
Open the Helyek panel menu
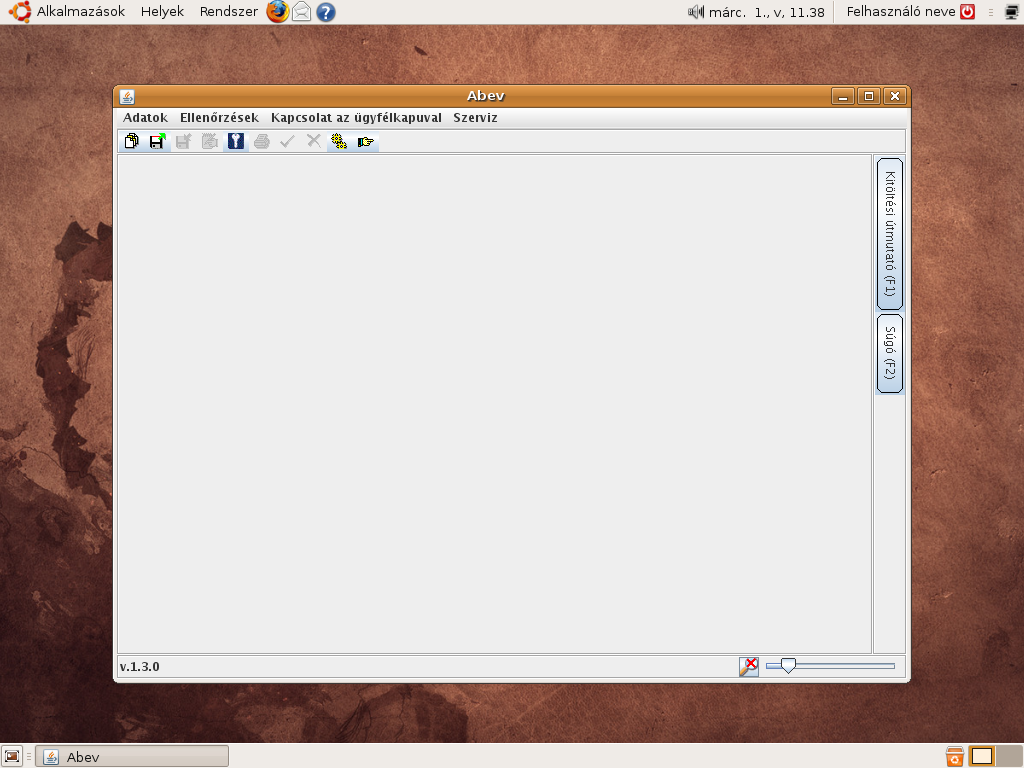pos(162,12)
